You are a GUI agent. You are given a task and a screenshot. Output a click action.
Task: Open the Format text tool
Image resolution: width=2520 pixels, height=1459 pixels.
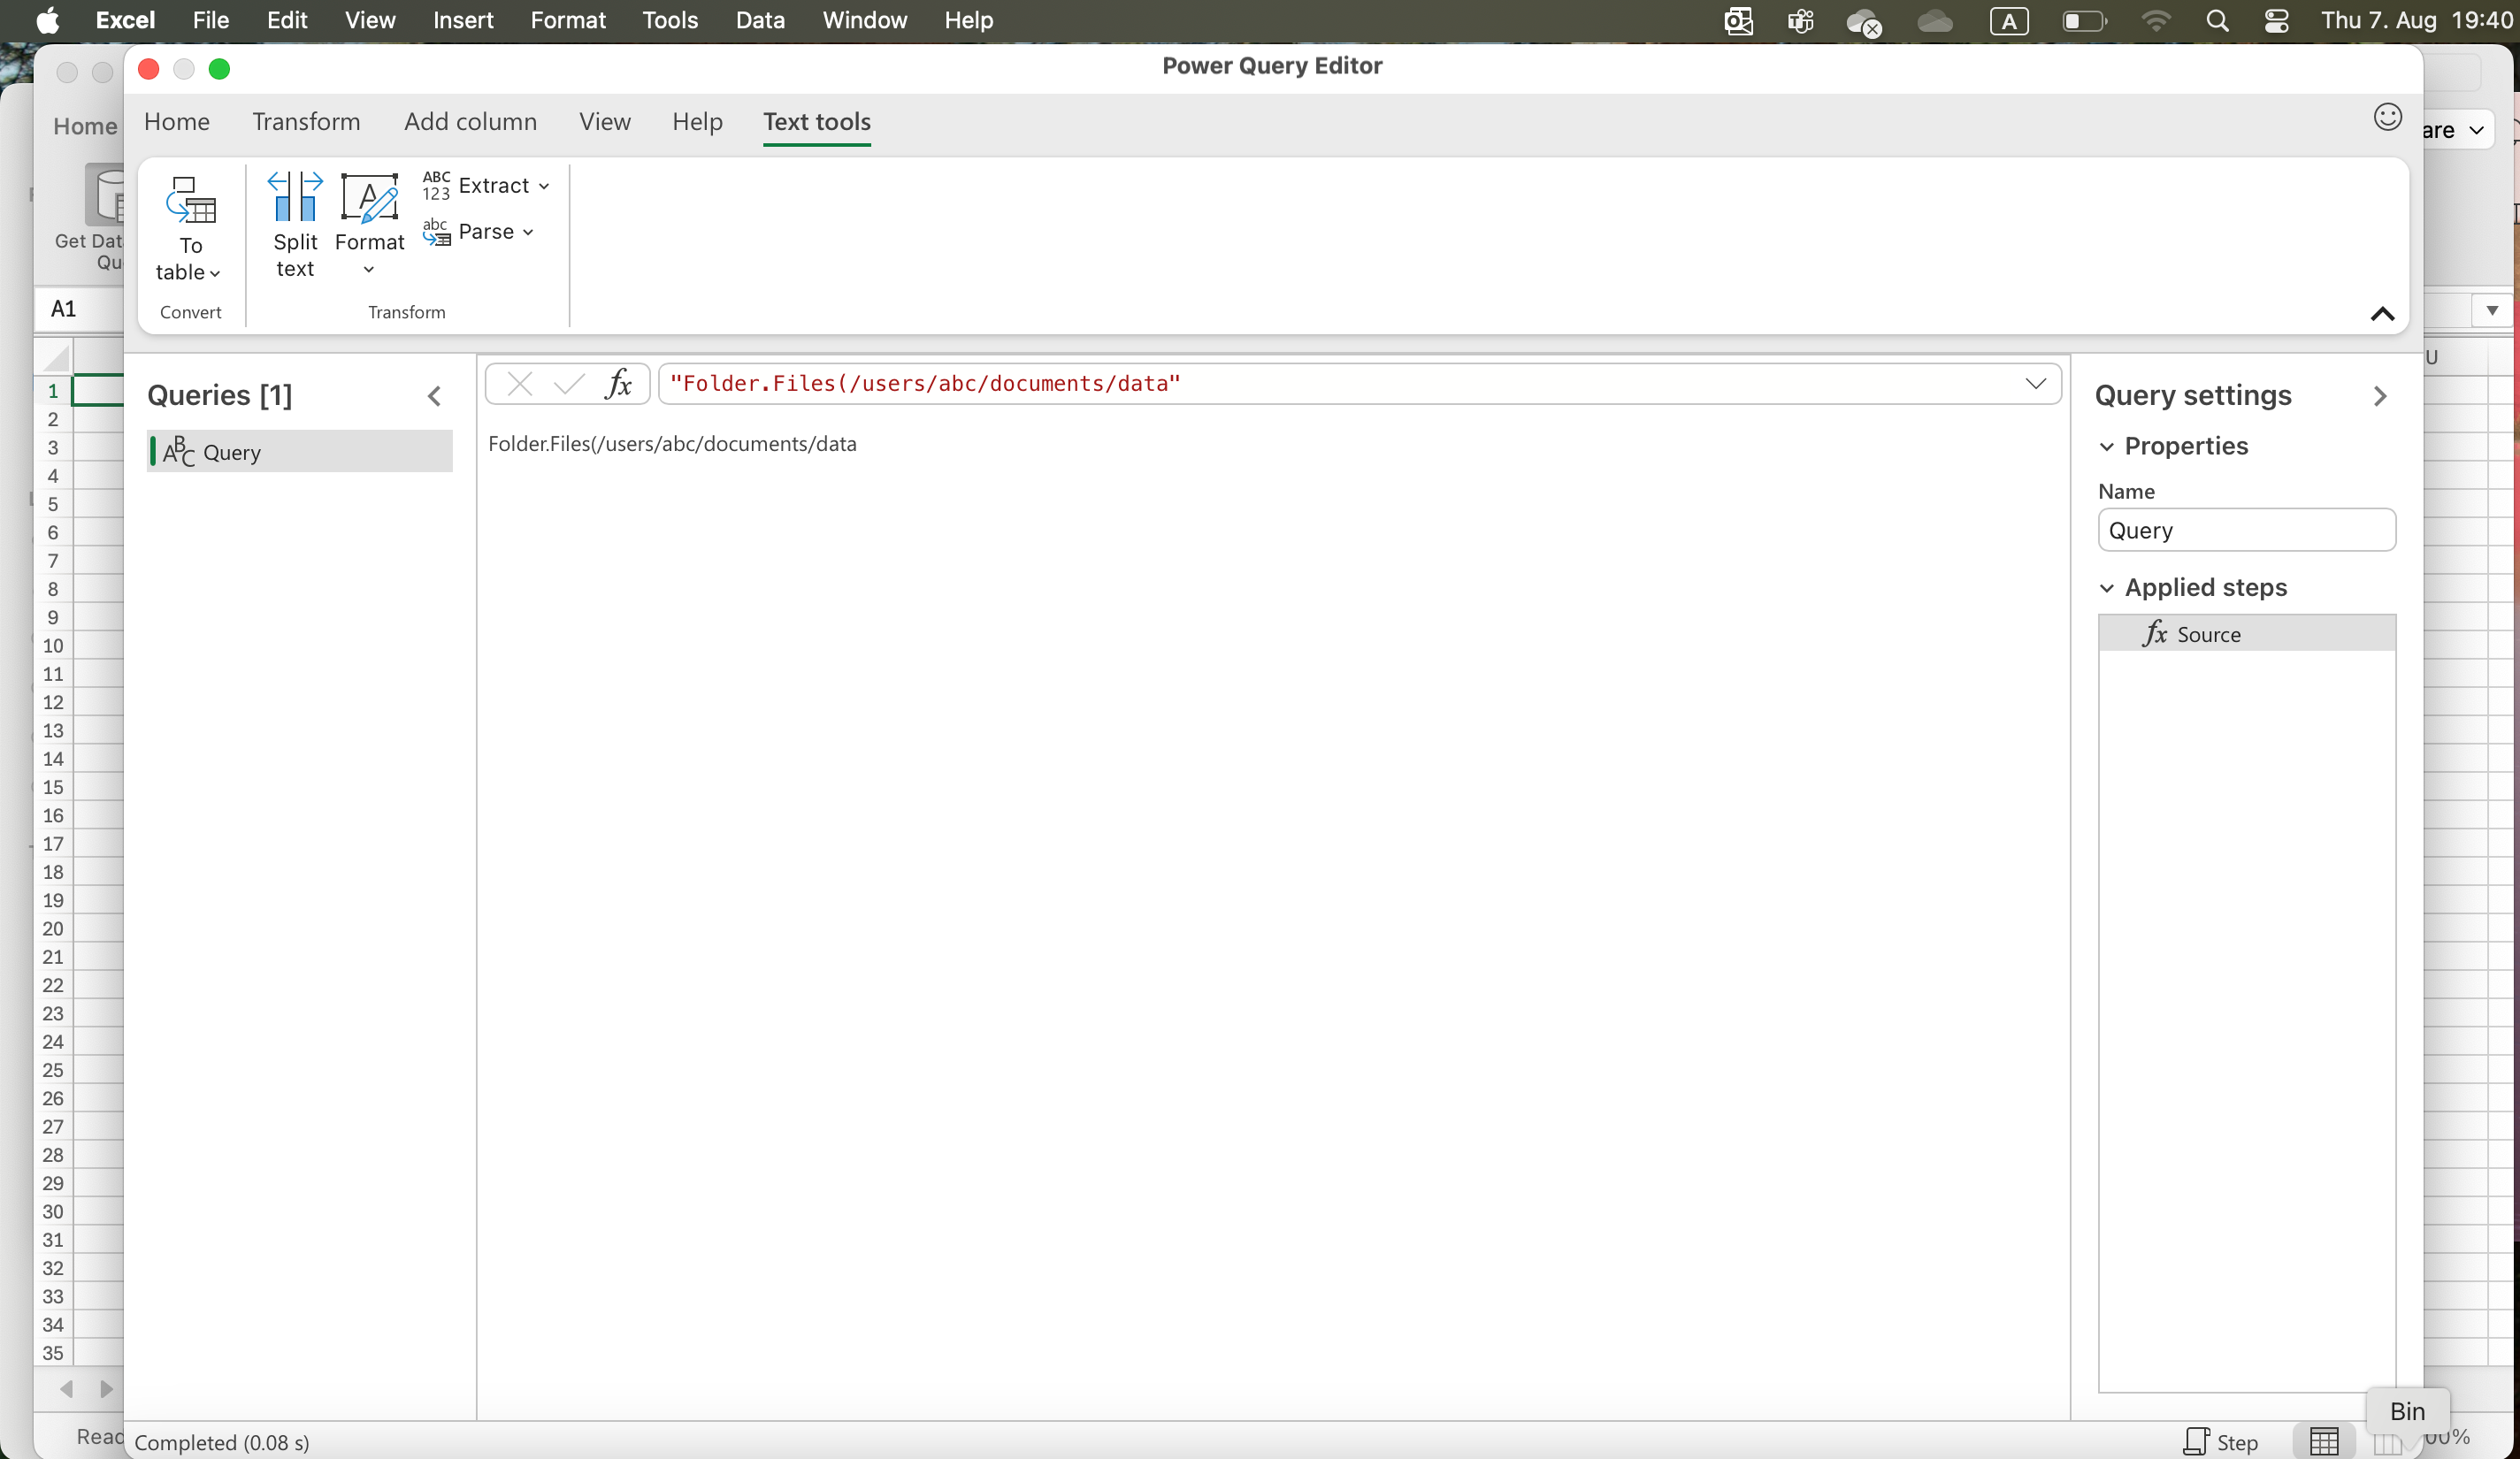[369, 225]
